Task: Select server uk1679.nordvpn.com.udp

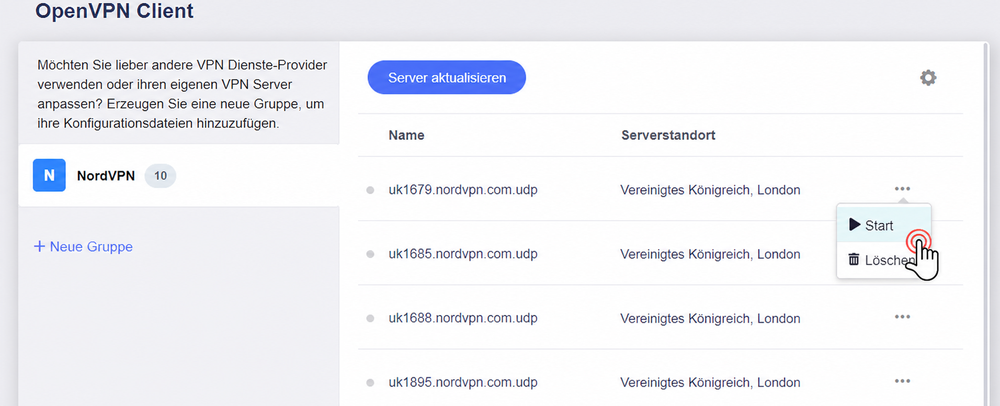Action: pyautogui.click(x=463, y=190)
